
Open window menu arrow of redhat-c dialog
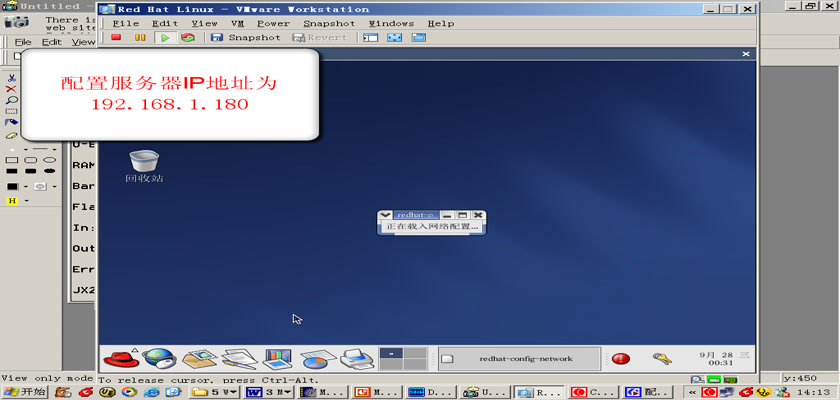coord(385,215)
